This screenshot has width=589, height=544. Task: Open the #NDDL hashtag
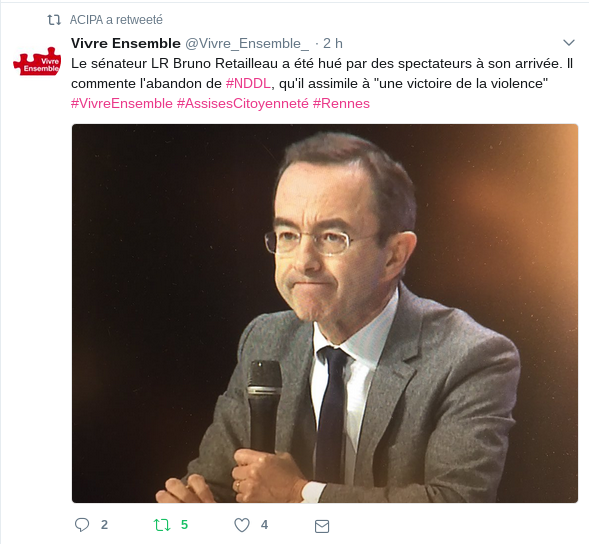pyautogui.click(x=248, y=83)
